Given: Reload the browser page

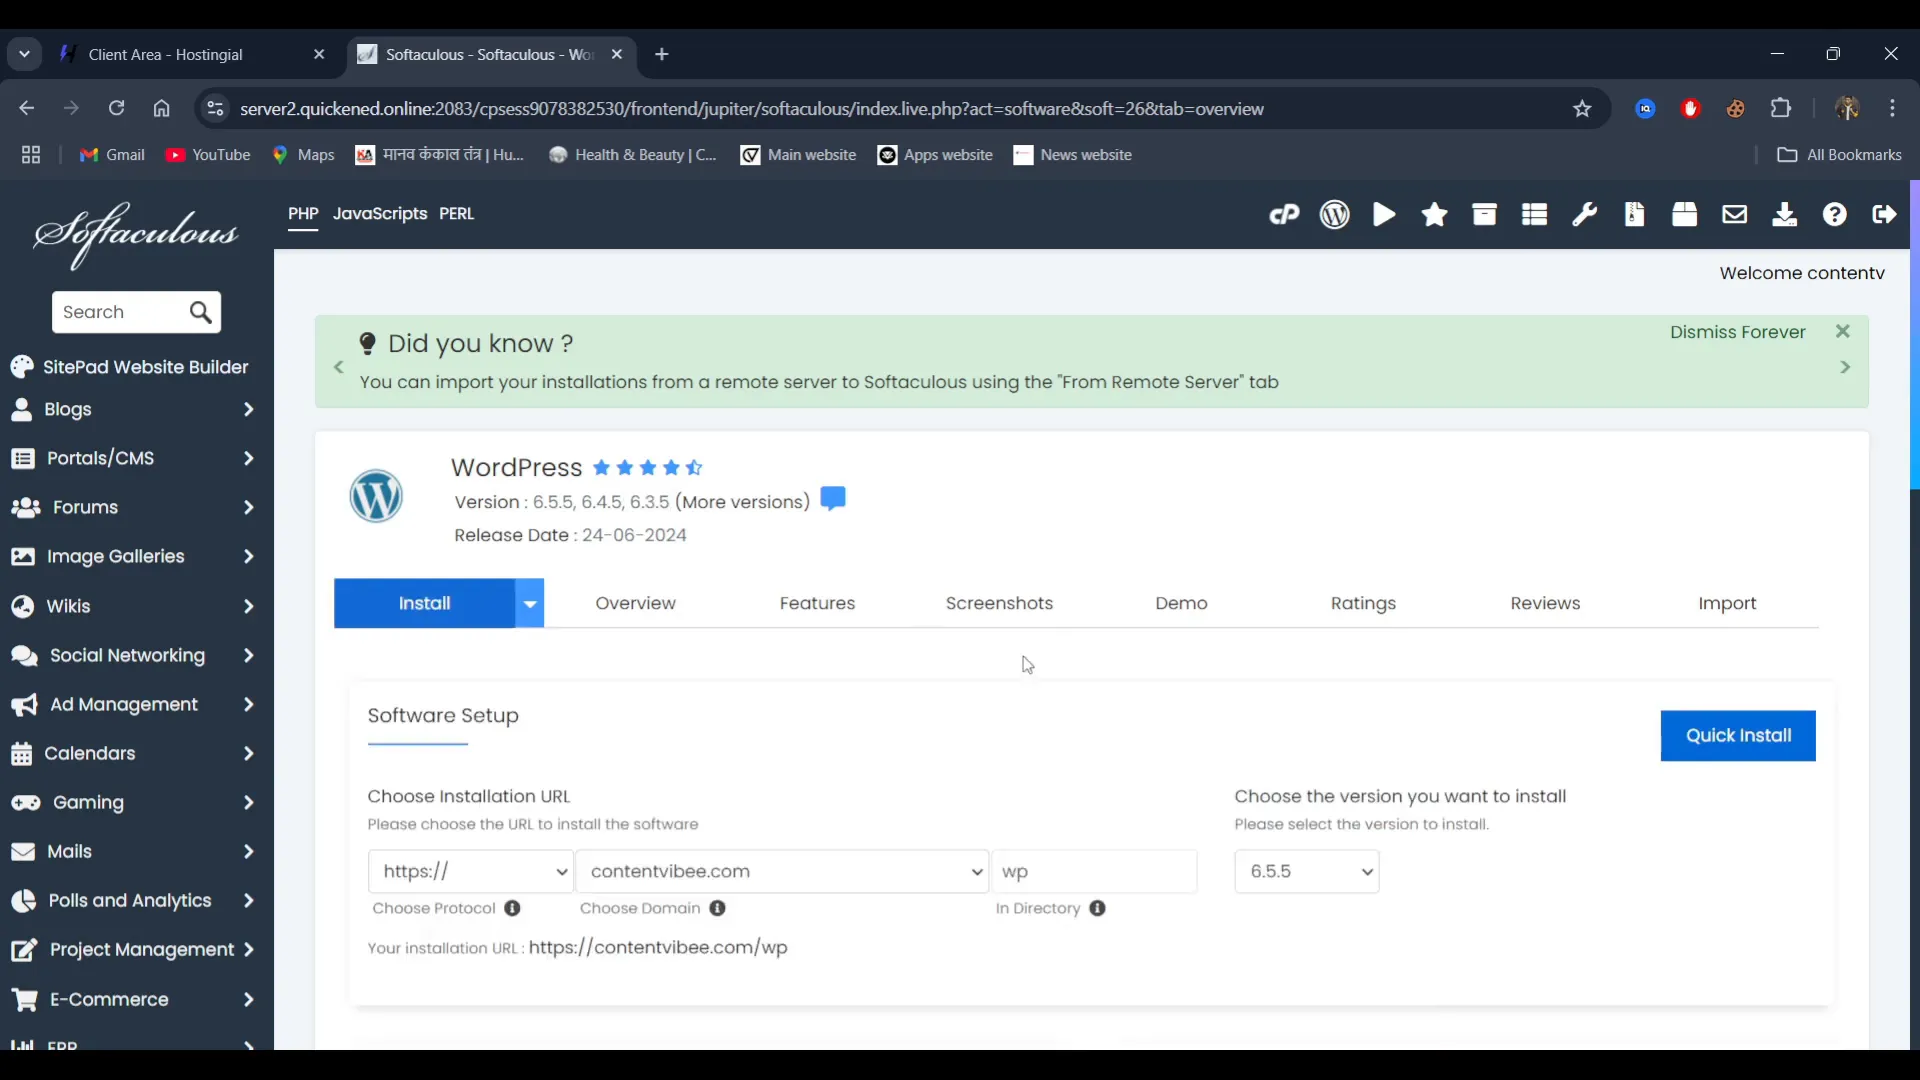Looking at the screenshot, I should (116, 109).
